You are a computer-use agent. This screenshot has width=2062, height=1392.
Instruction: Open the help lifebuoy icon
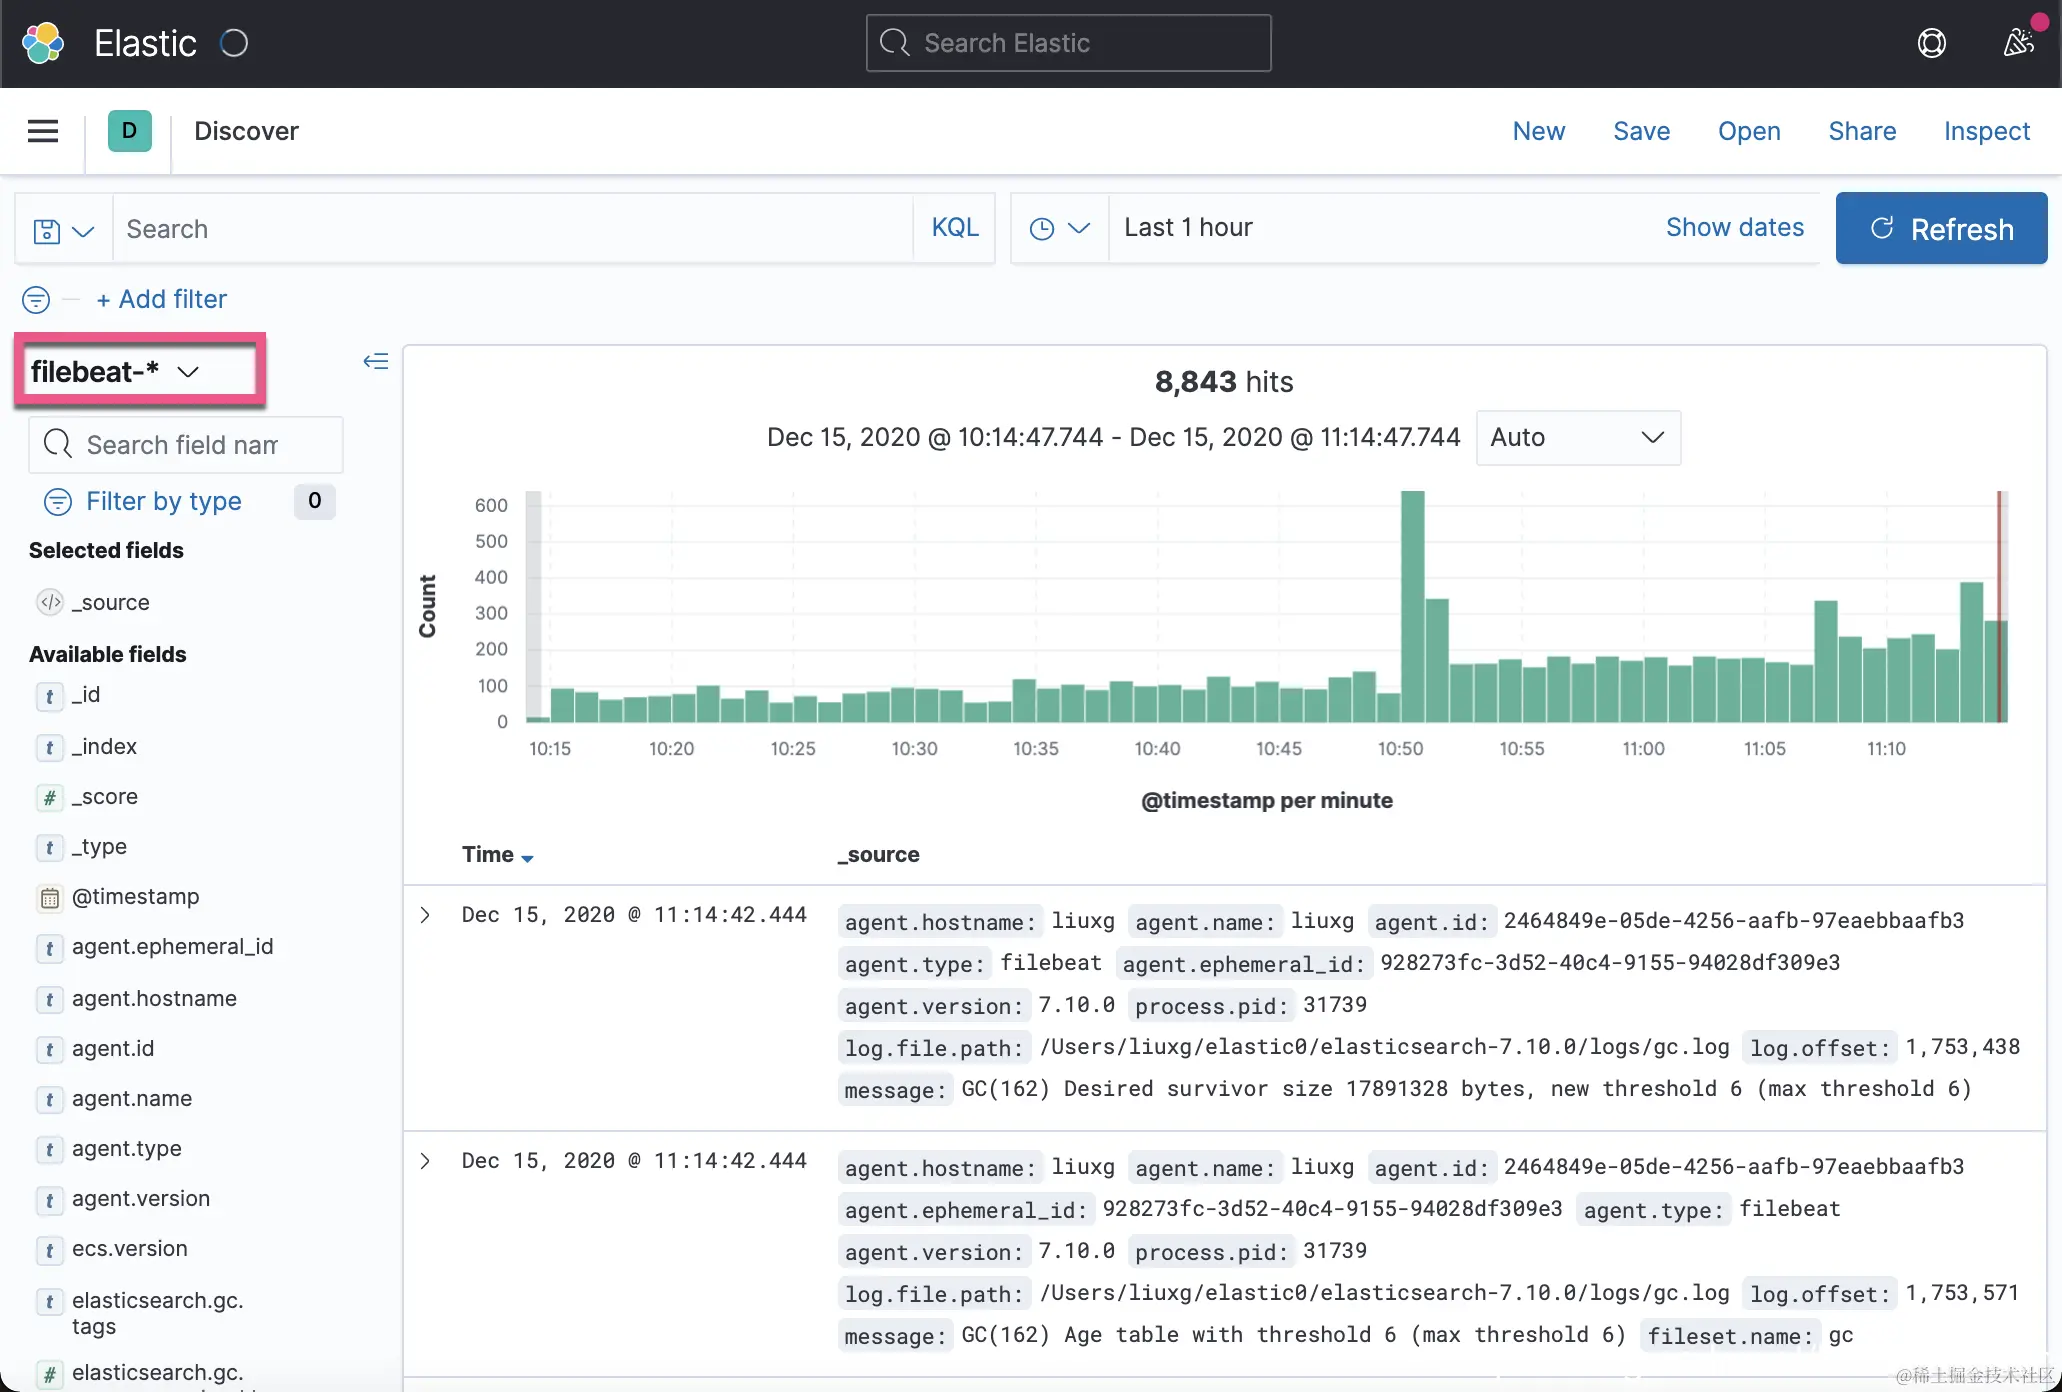pyautogui.click(x=1931, y=43)
